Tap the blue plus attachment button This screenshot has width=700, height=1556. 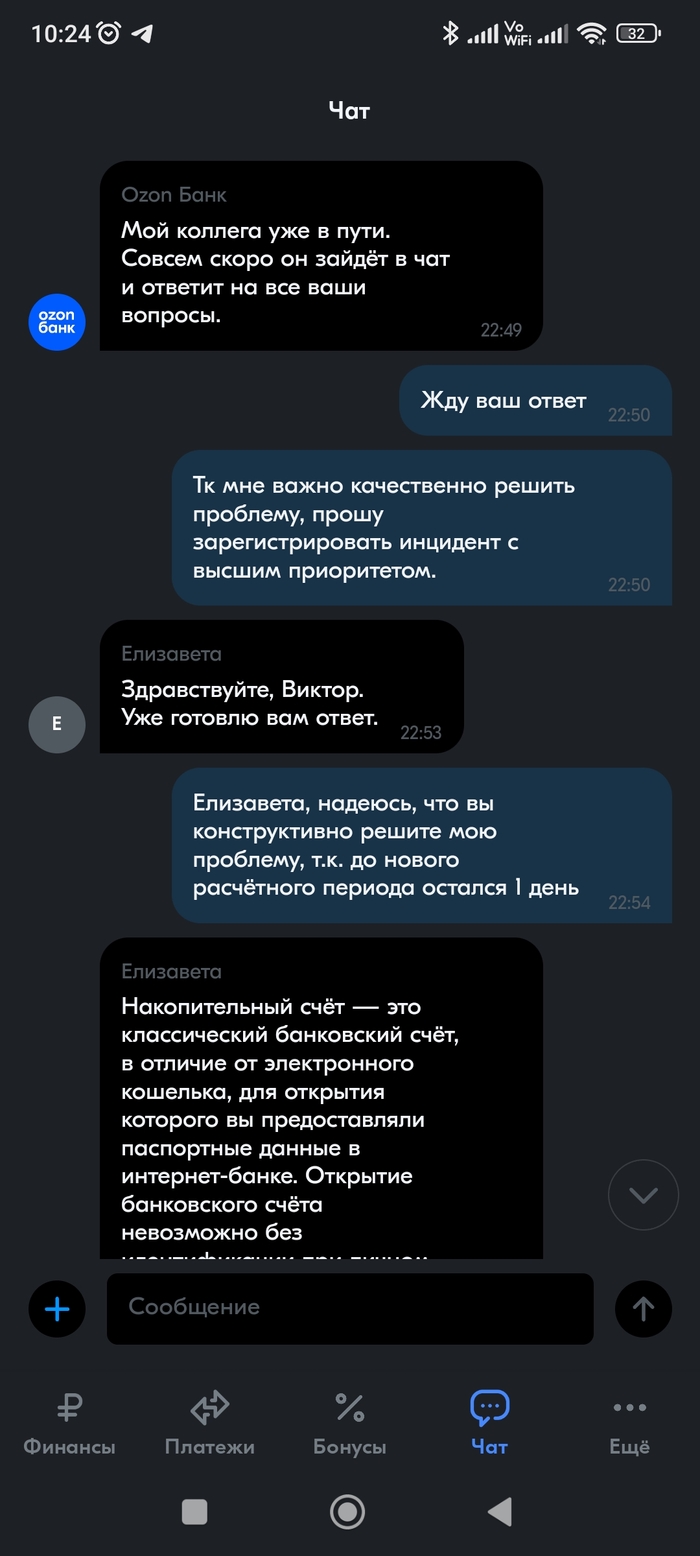point(57,1309)
